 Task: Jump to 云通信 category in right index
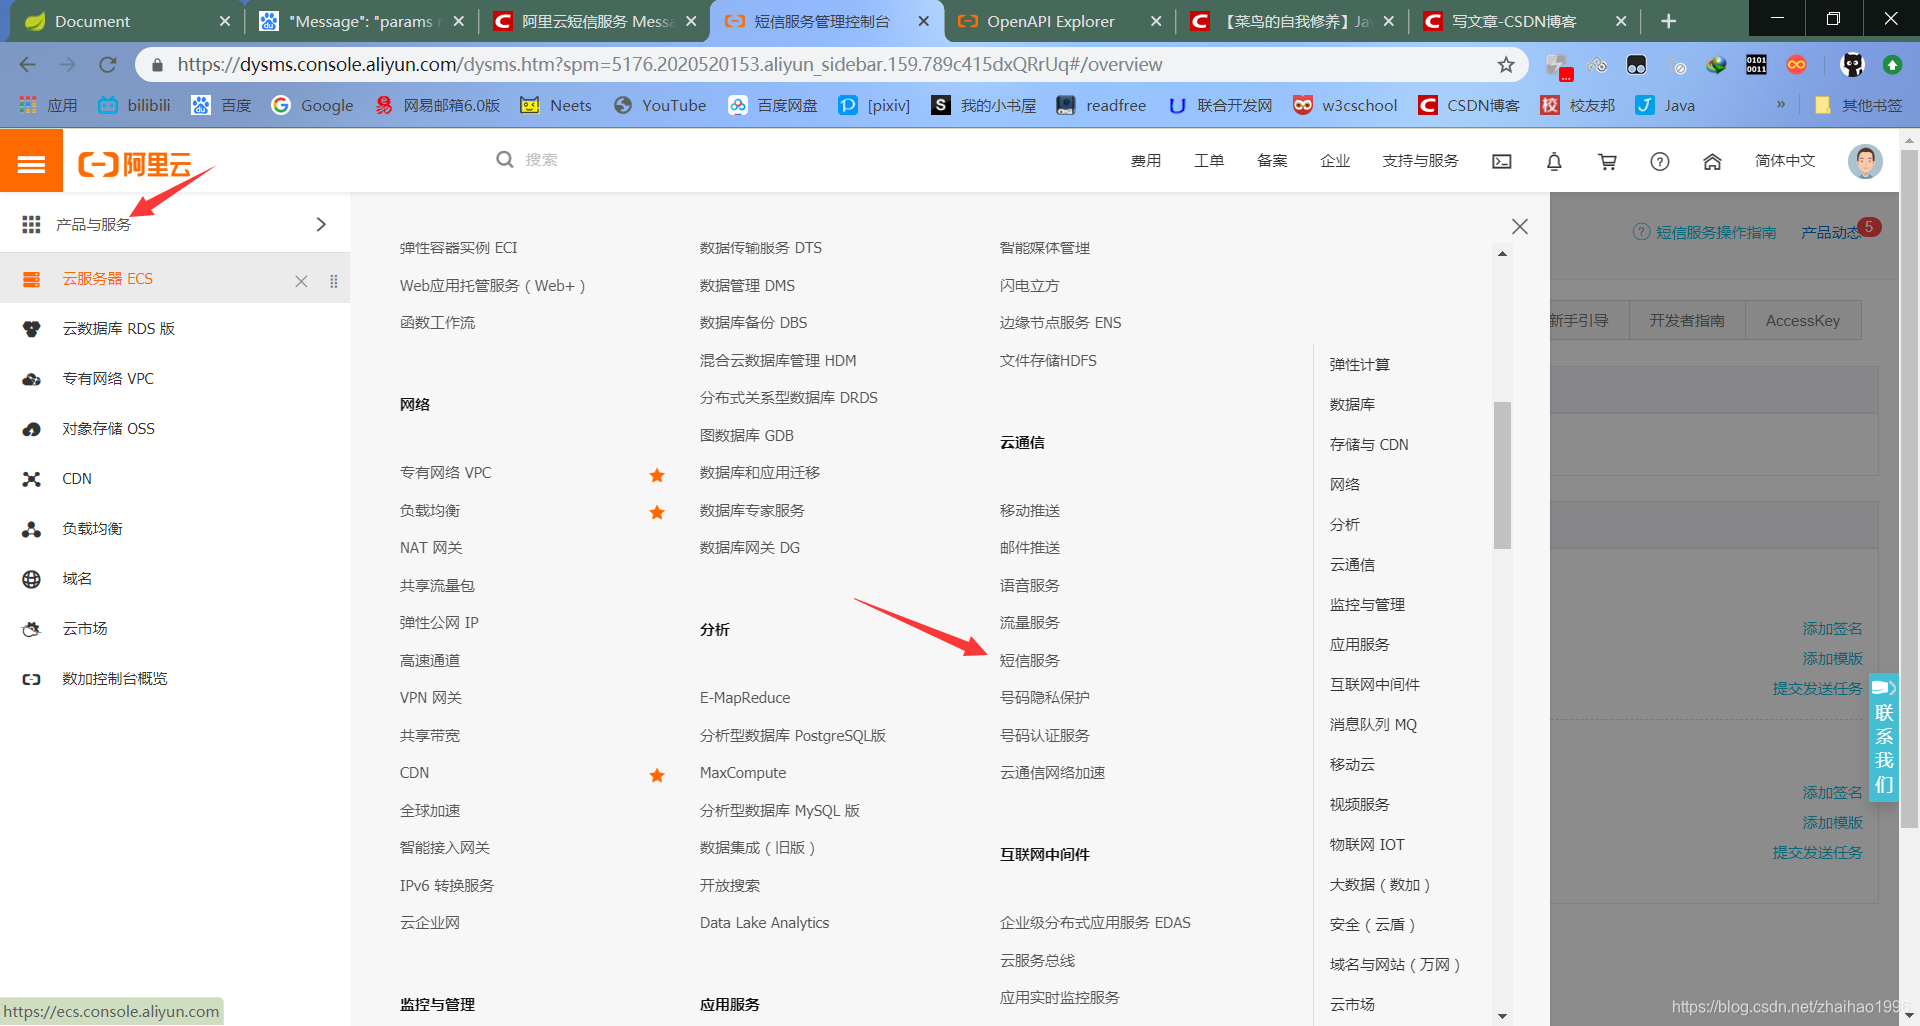(x=1352, y=564)
